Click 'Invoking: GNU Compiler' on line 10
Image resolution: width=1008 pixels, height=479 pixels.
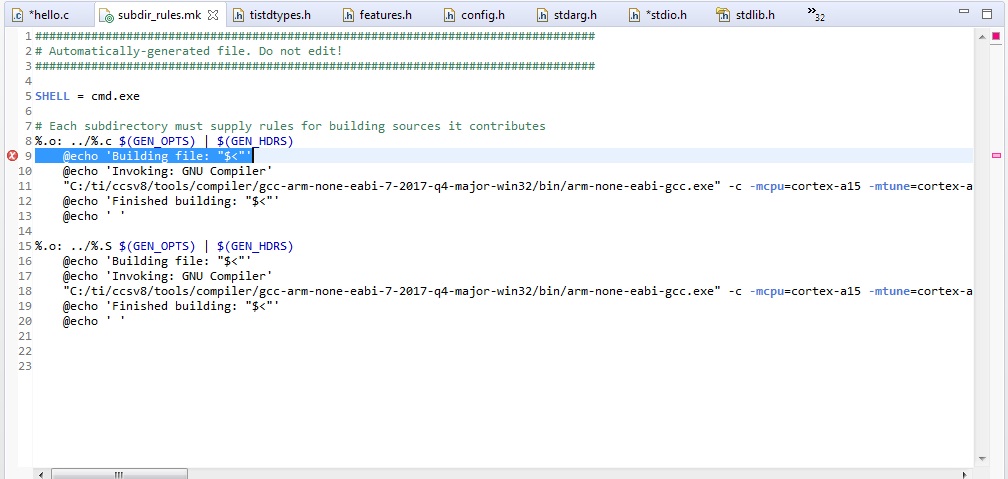pyautogui.click(x=168, y=171)
